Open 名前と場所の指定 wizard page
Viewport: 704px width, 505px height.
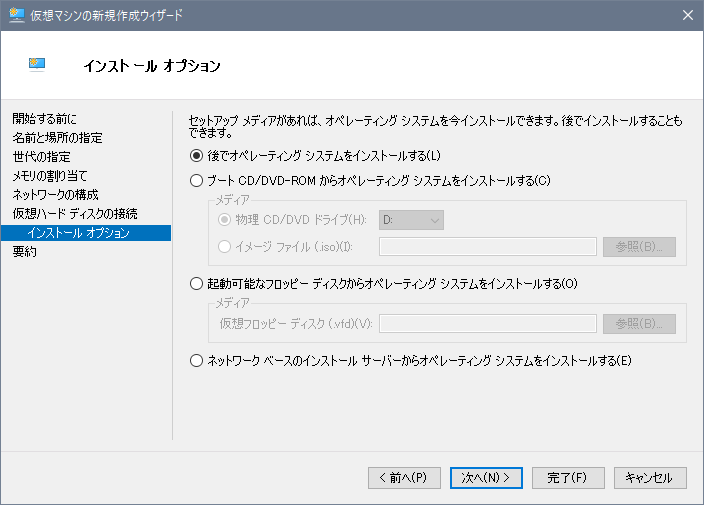[x=57, y=138]
